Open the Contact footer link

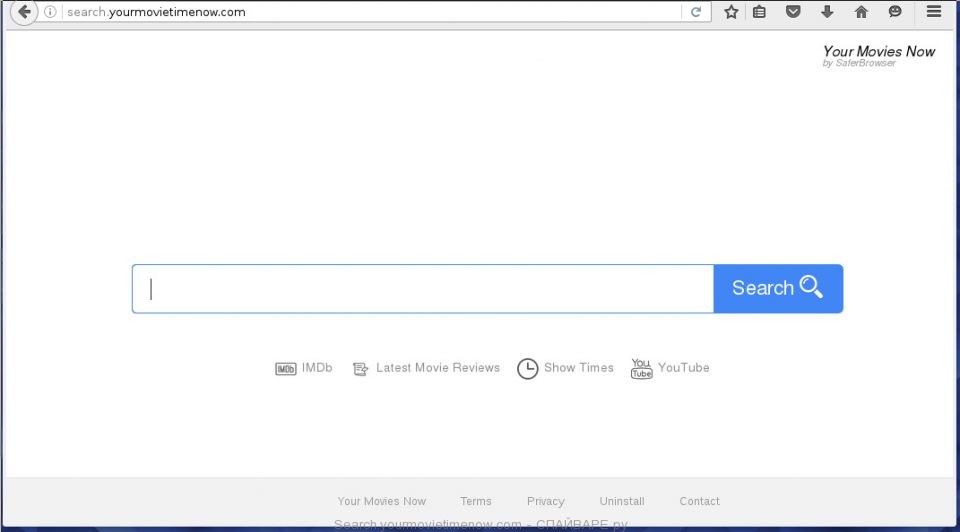click(699, 501)
